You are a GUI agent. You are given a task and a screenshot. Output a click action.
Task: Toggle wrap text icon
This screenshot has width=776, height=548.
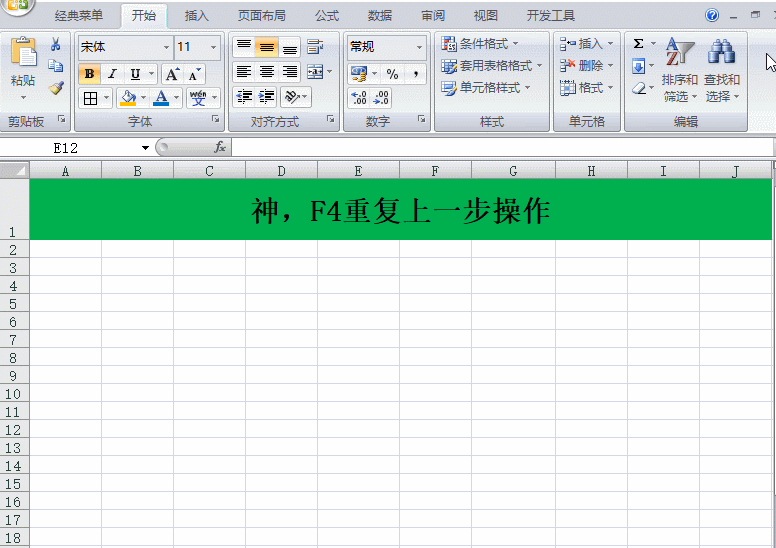pos(315,47)
